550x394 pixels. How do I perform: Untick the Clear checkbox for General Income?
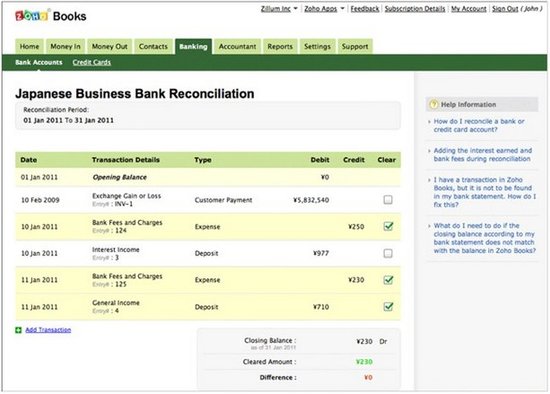pos(388,307)
